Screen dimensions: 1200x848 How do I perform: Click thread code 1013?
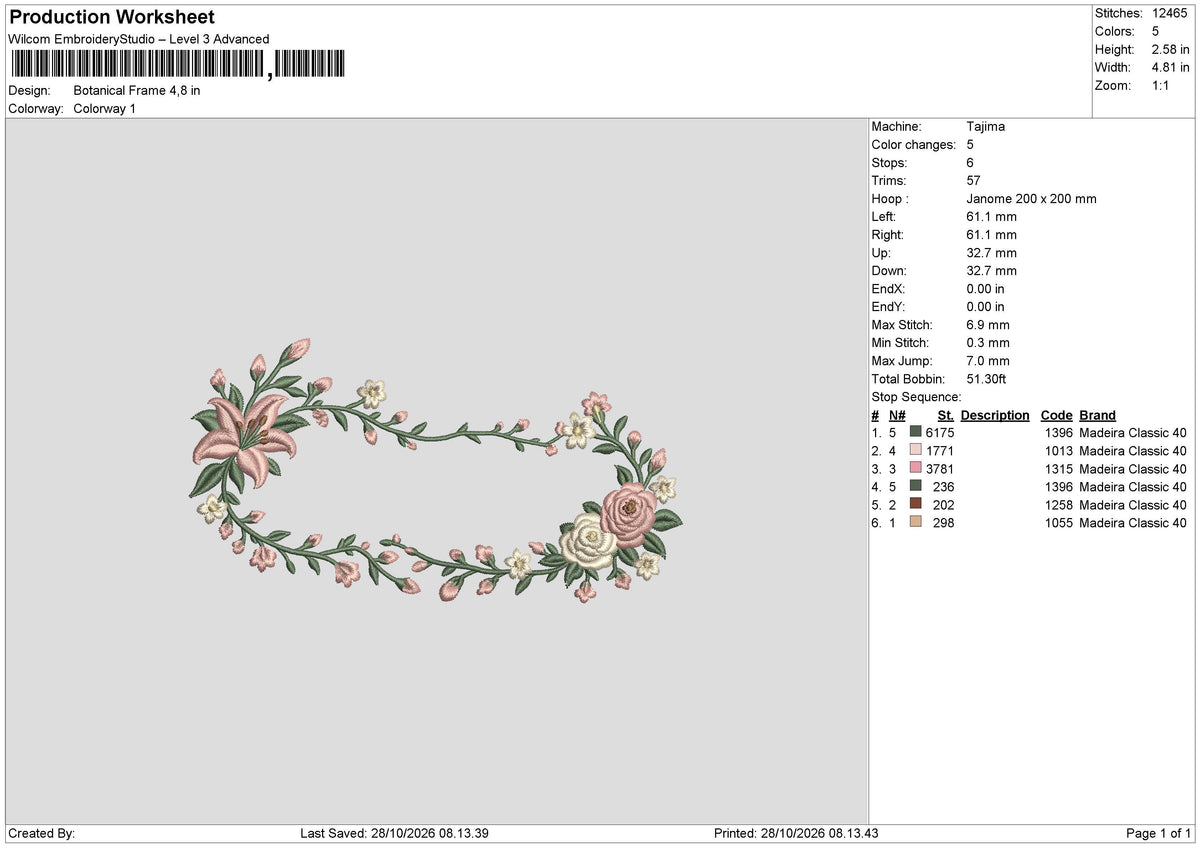pos(1059,451)
